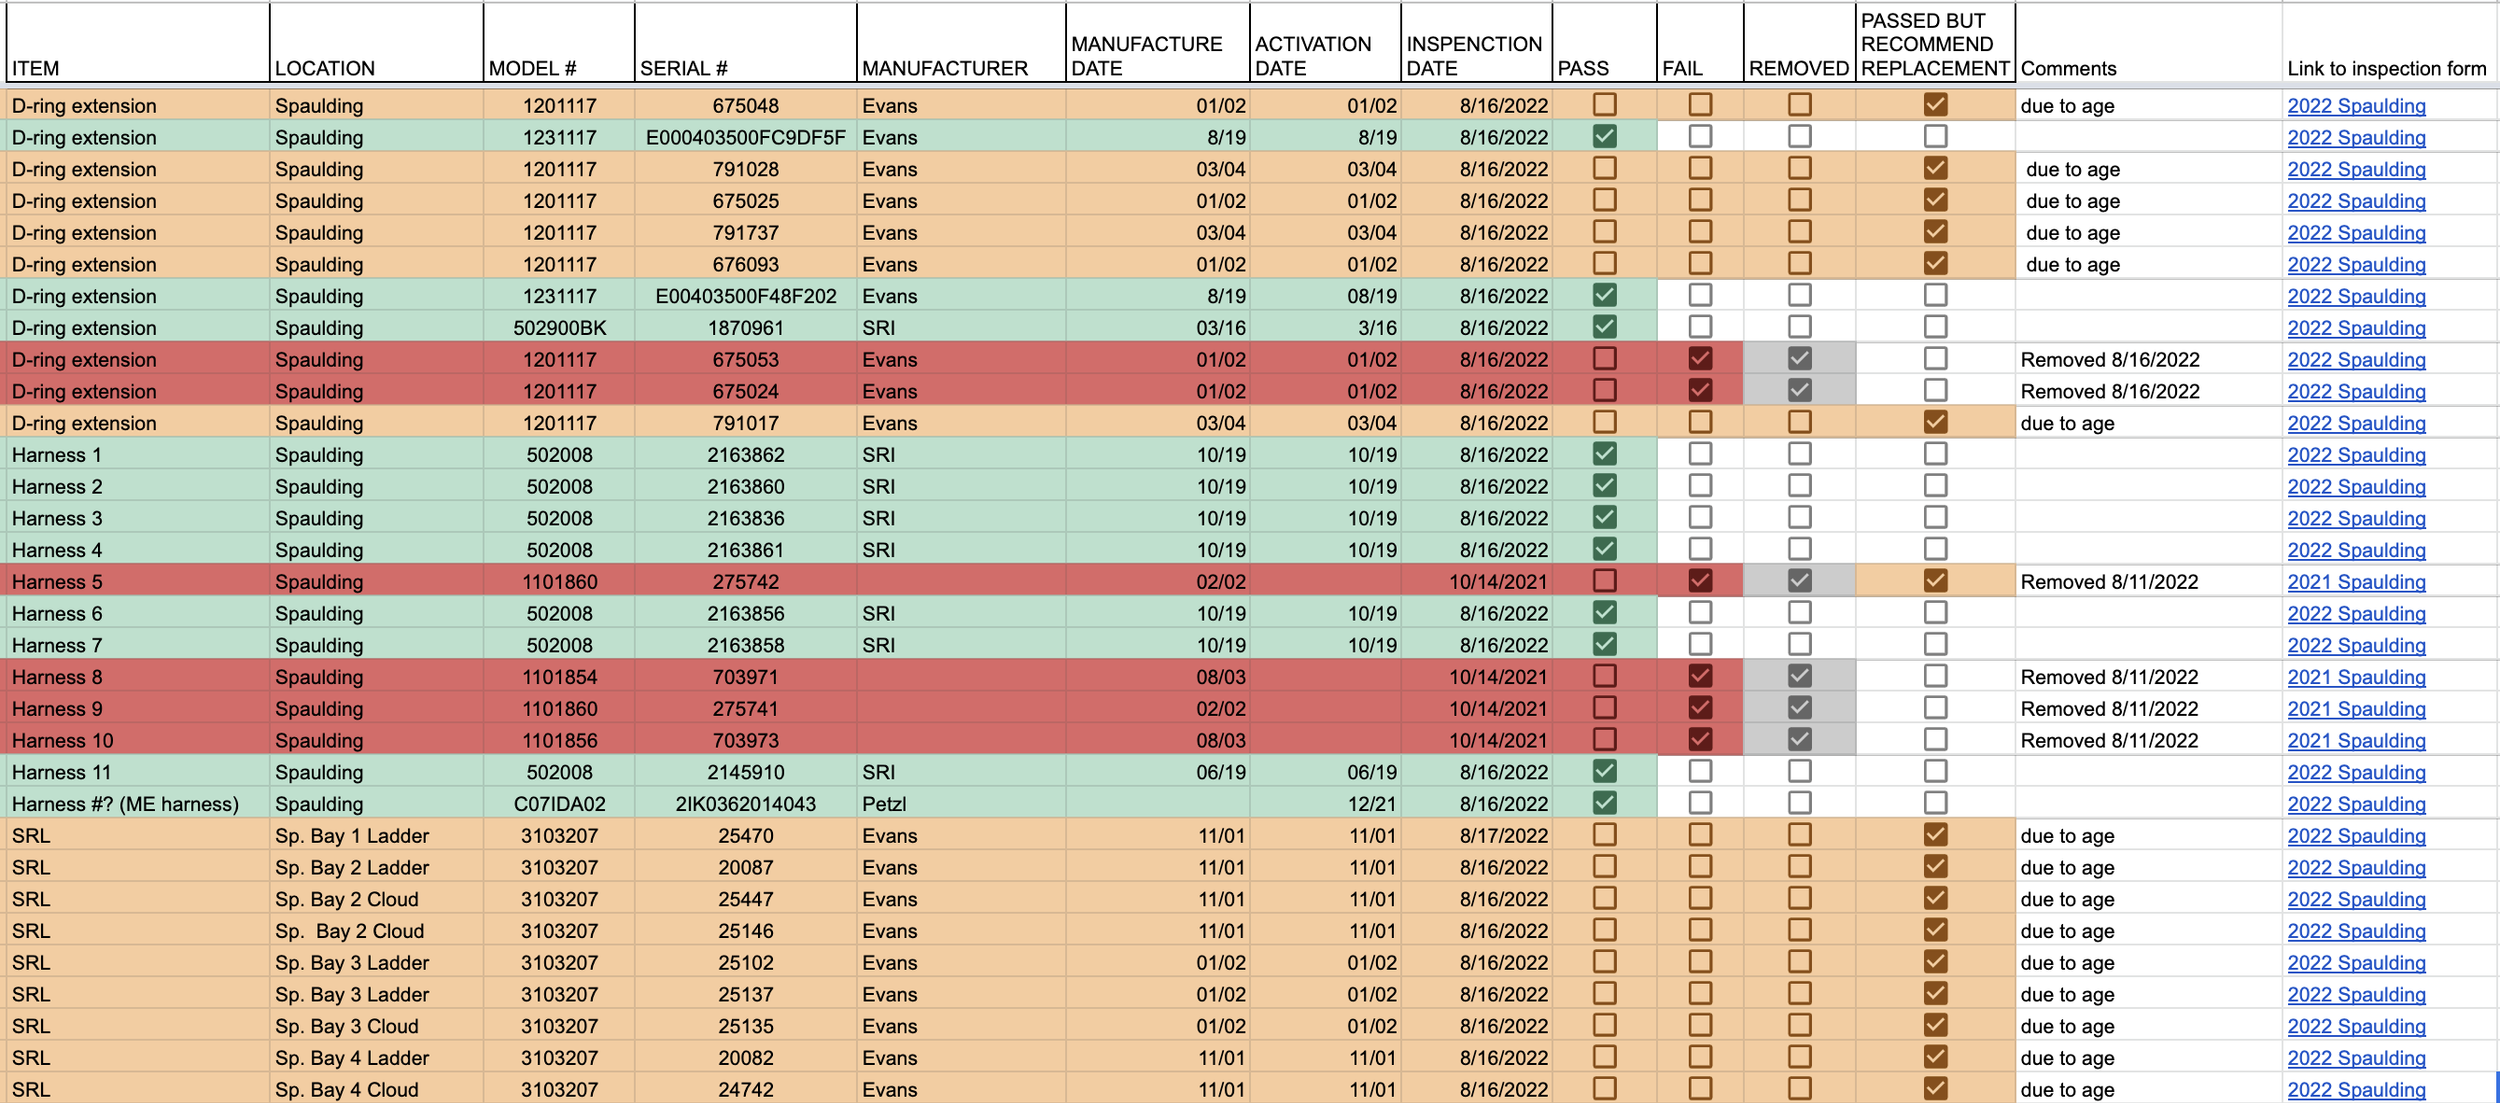Select location cell Sp. Bay 4 Ladder

[376, 1058]
